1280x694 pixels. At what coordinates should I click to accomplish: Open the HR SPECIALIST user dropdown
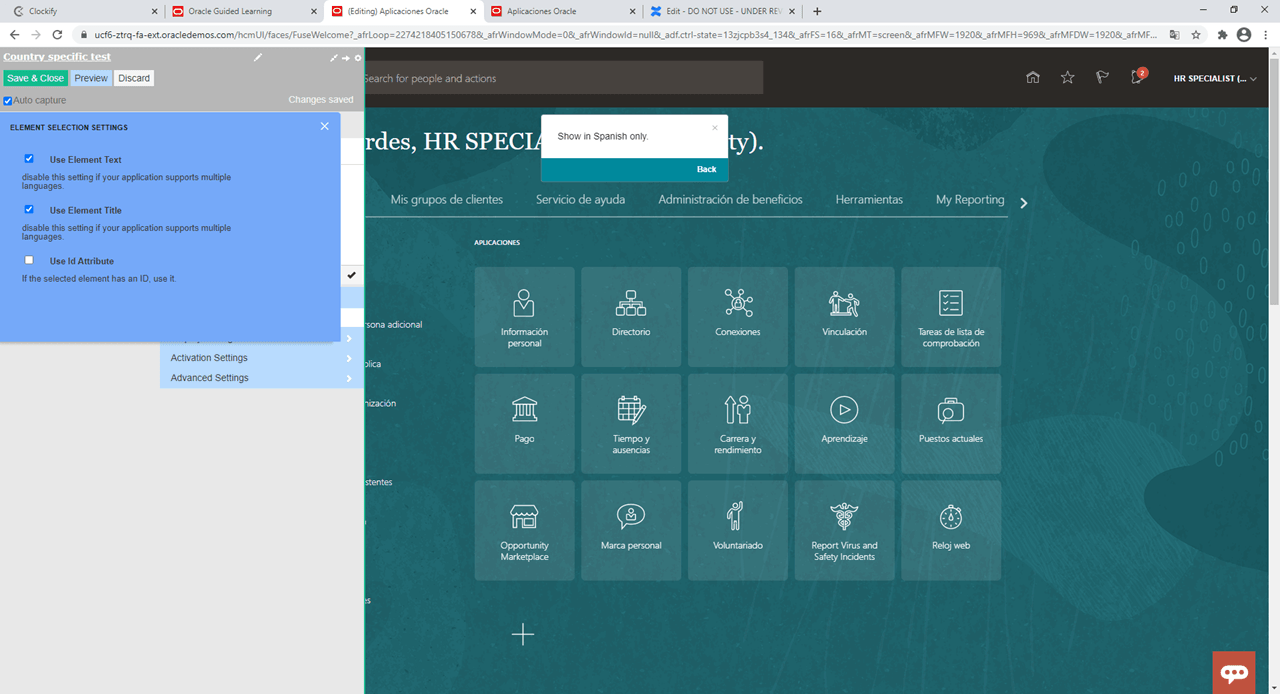point(1214,77)
